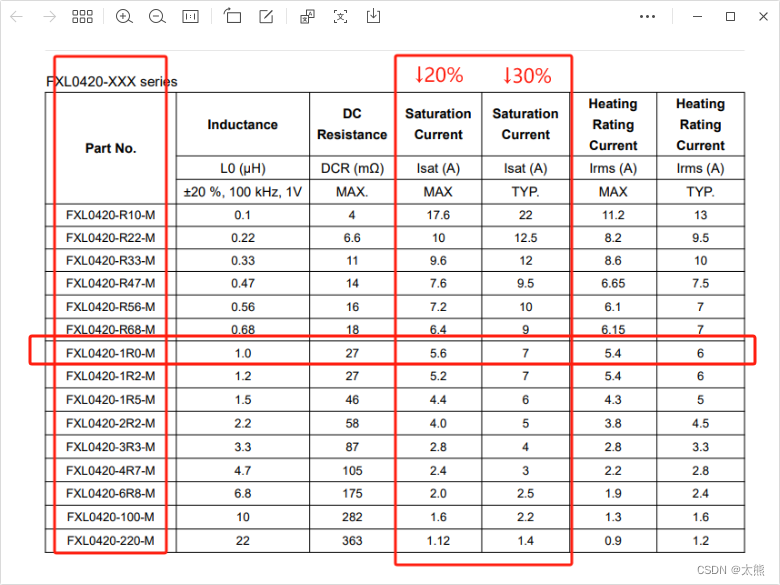The height and width of the screenshot is (585, 780).
Task: Click the 0.56 inductance value
Action: 243,307
